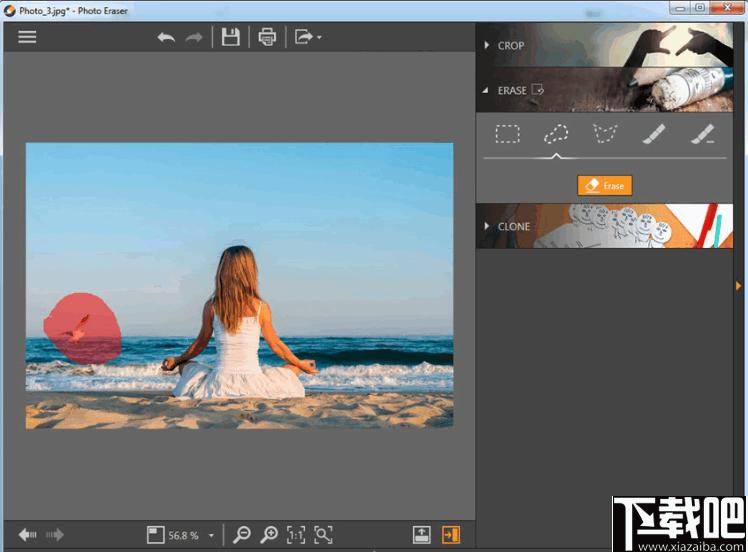Image resolution: width=748 pixels, height=552 pixels.
Task: Select the polygonal lasso tool
Action: tap(605, 134)
